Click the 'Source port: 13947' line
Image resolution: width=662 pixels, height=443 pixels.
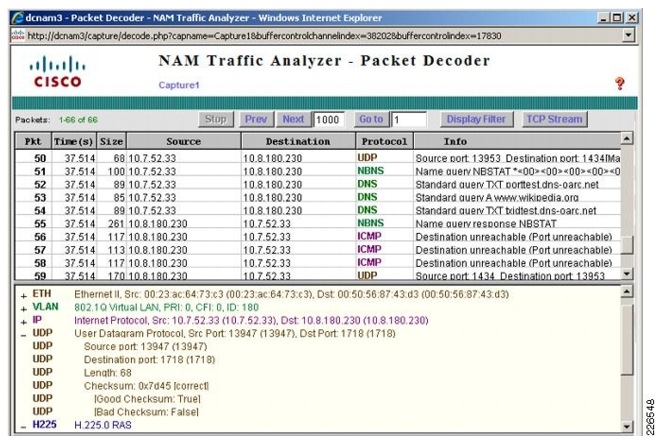[x=146, y=347]
